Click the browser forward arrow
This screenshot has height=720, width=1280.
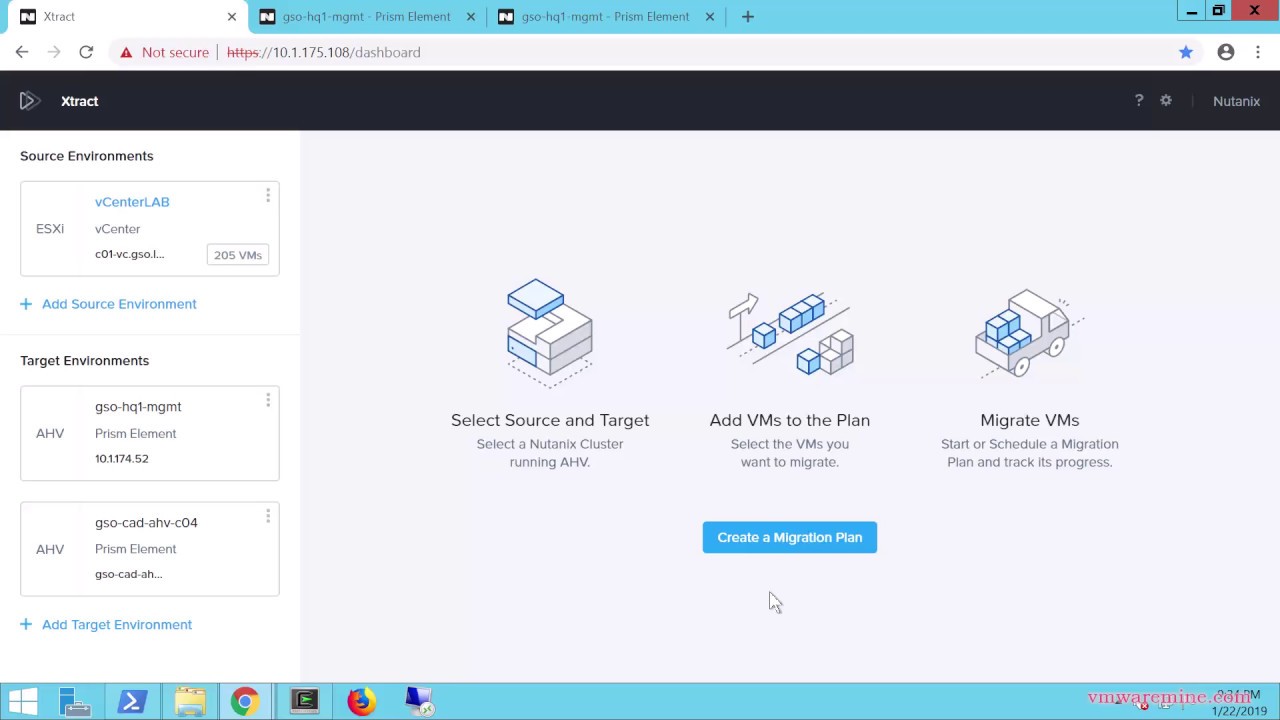(x=54, y=52)
